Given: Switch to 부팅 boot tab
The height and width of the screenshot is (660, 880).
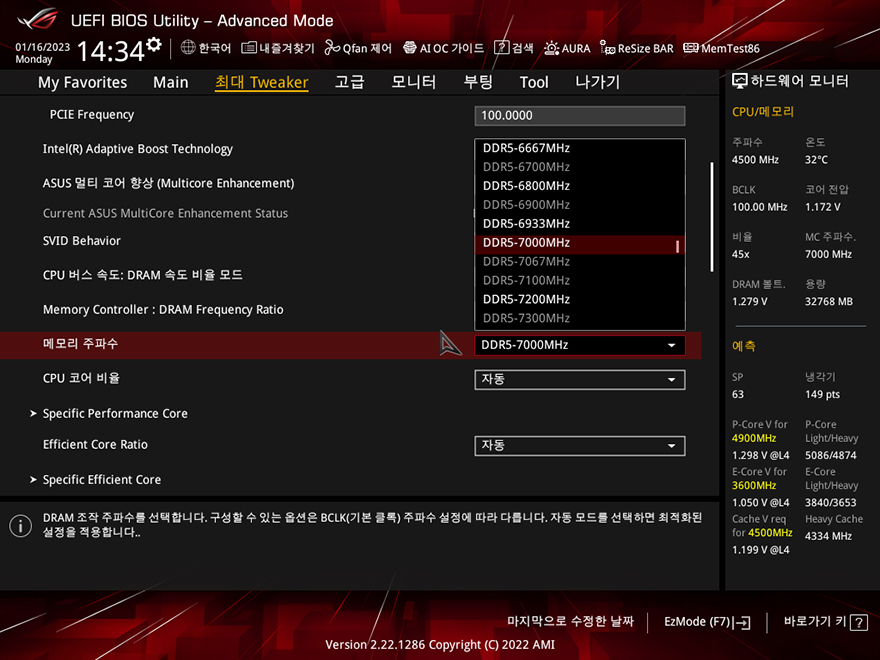Looking at the screenshot, I should 478,82.
